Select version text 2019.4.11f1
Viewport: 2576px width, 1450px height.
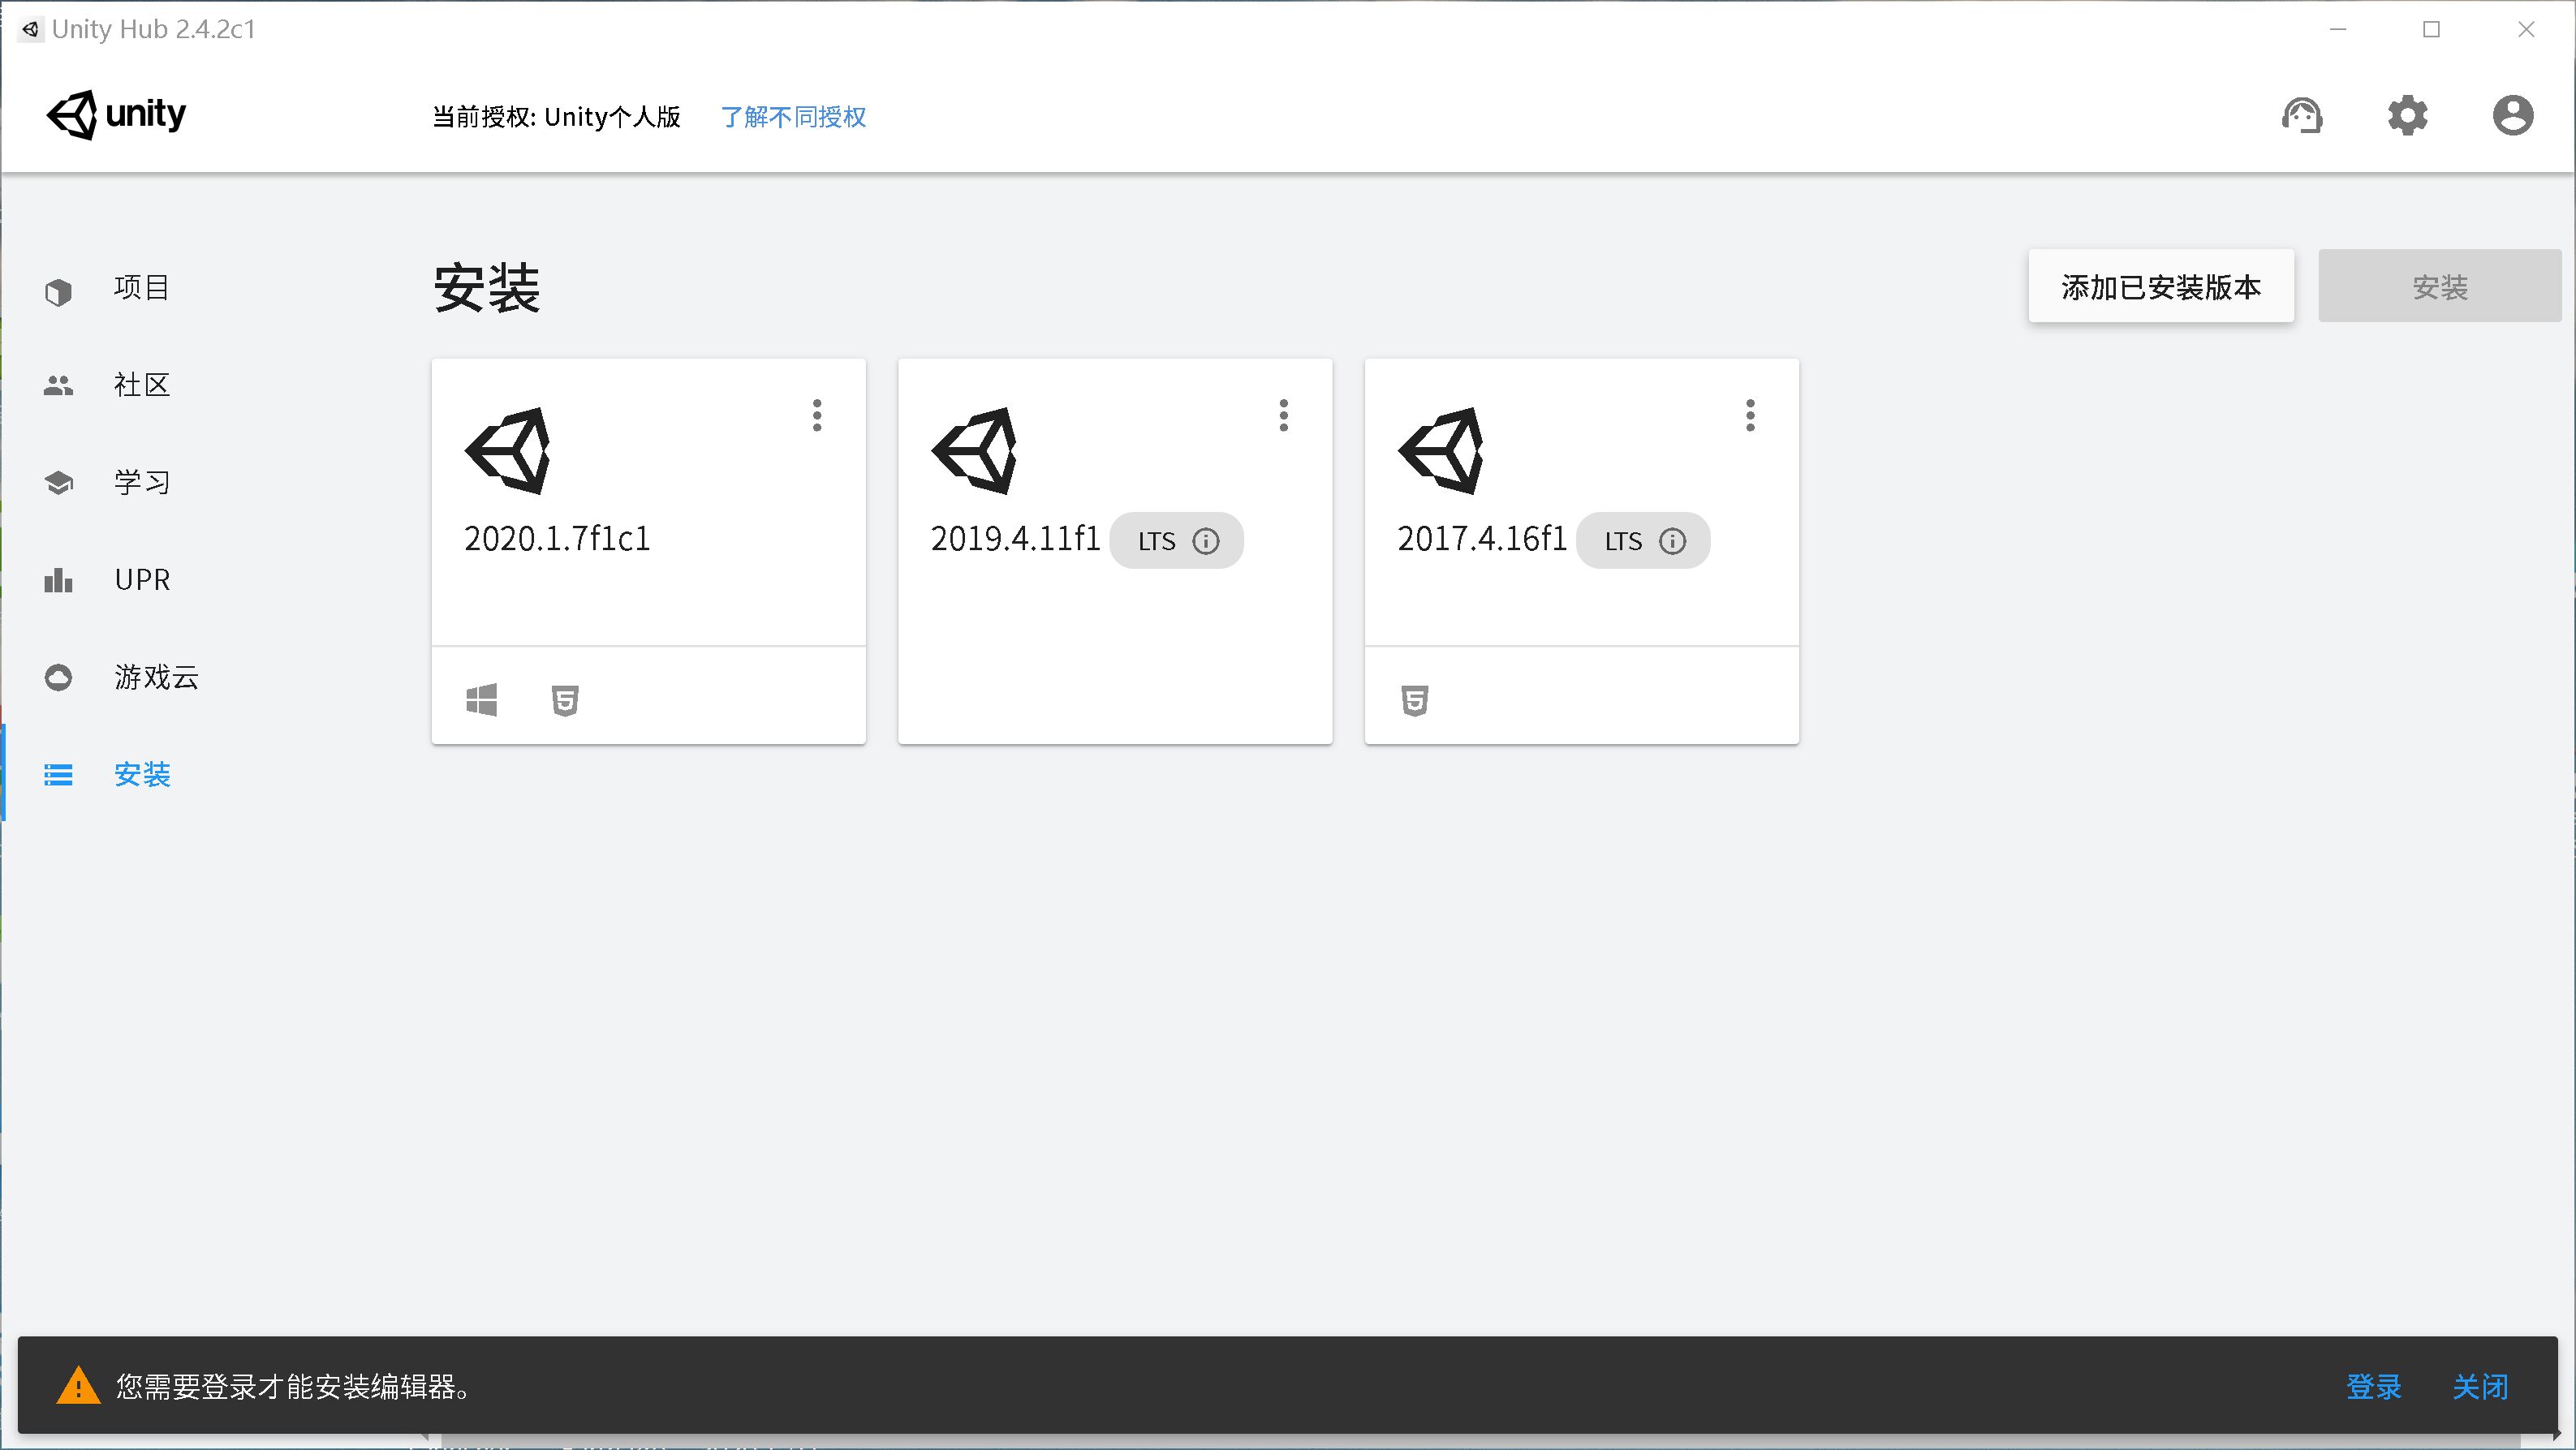click(1015, 539)
